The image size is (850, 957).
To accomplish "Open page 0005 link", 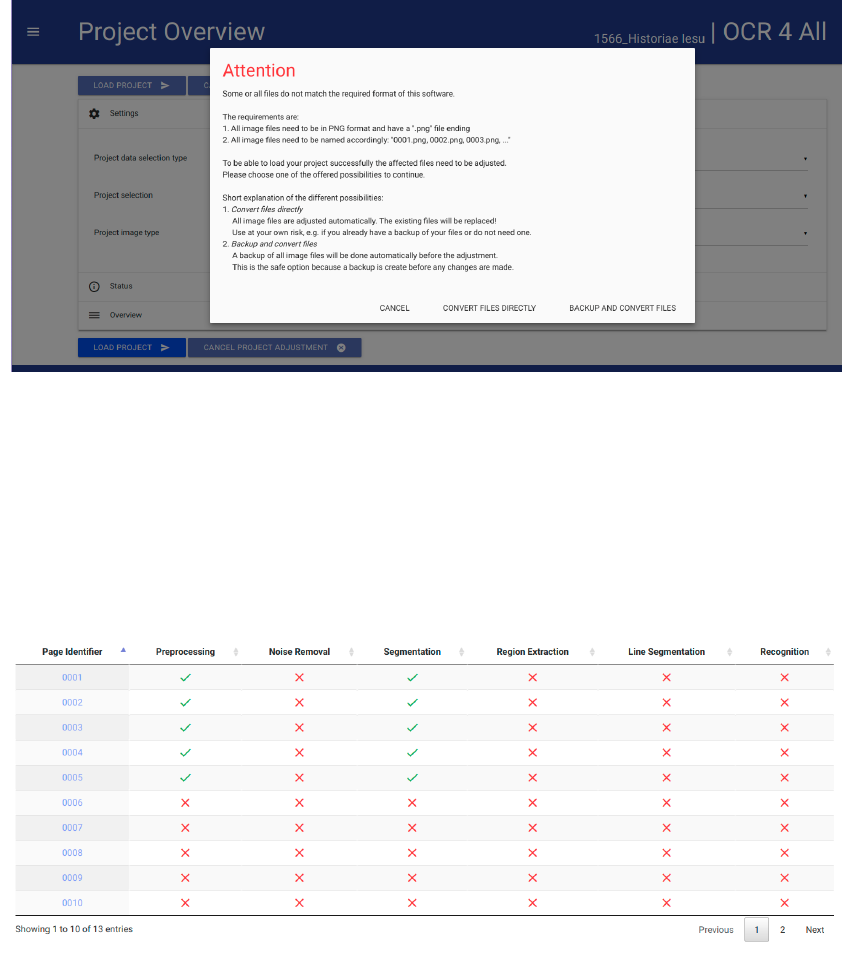I will 72,778.
